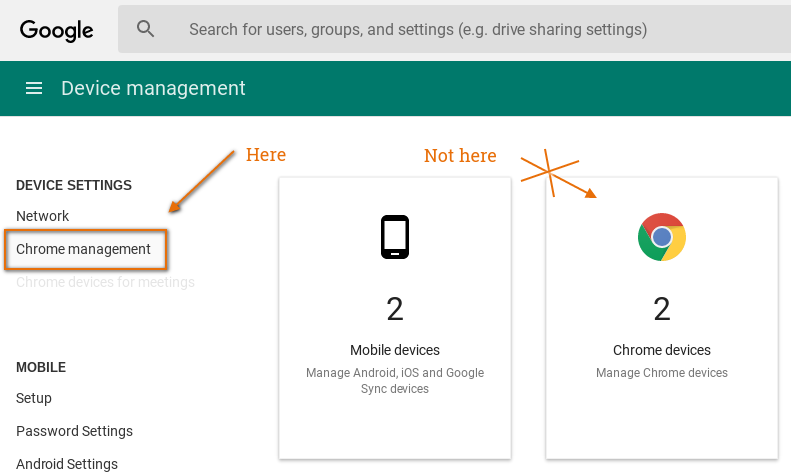Open mobile Setup section
The image size is (791, 473).
point(34,398)
